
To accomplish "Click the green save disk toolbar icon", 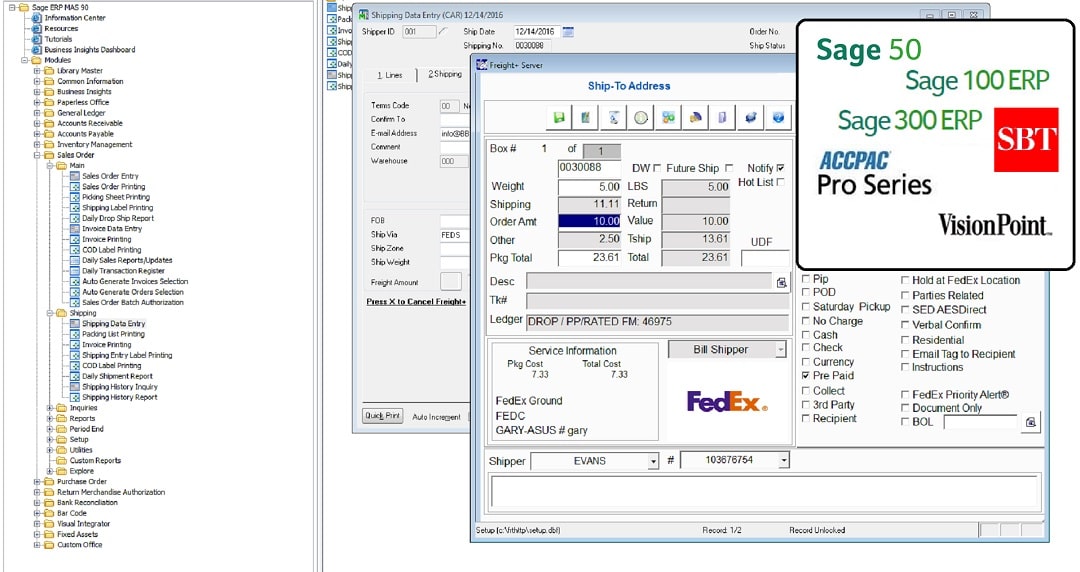I will pyautogui.click(x=559, y=118).
